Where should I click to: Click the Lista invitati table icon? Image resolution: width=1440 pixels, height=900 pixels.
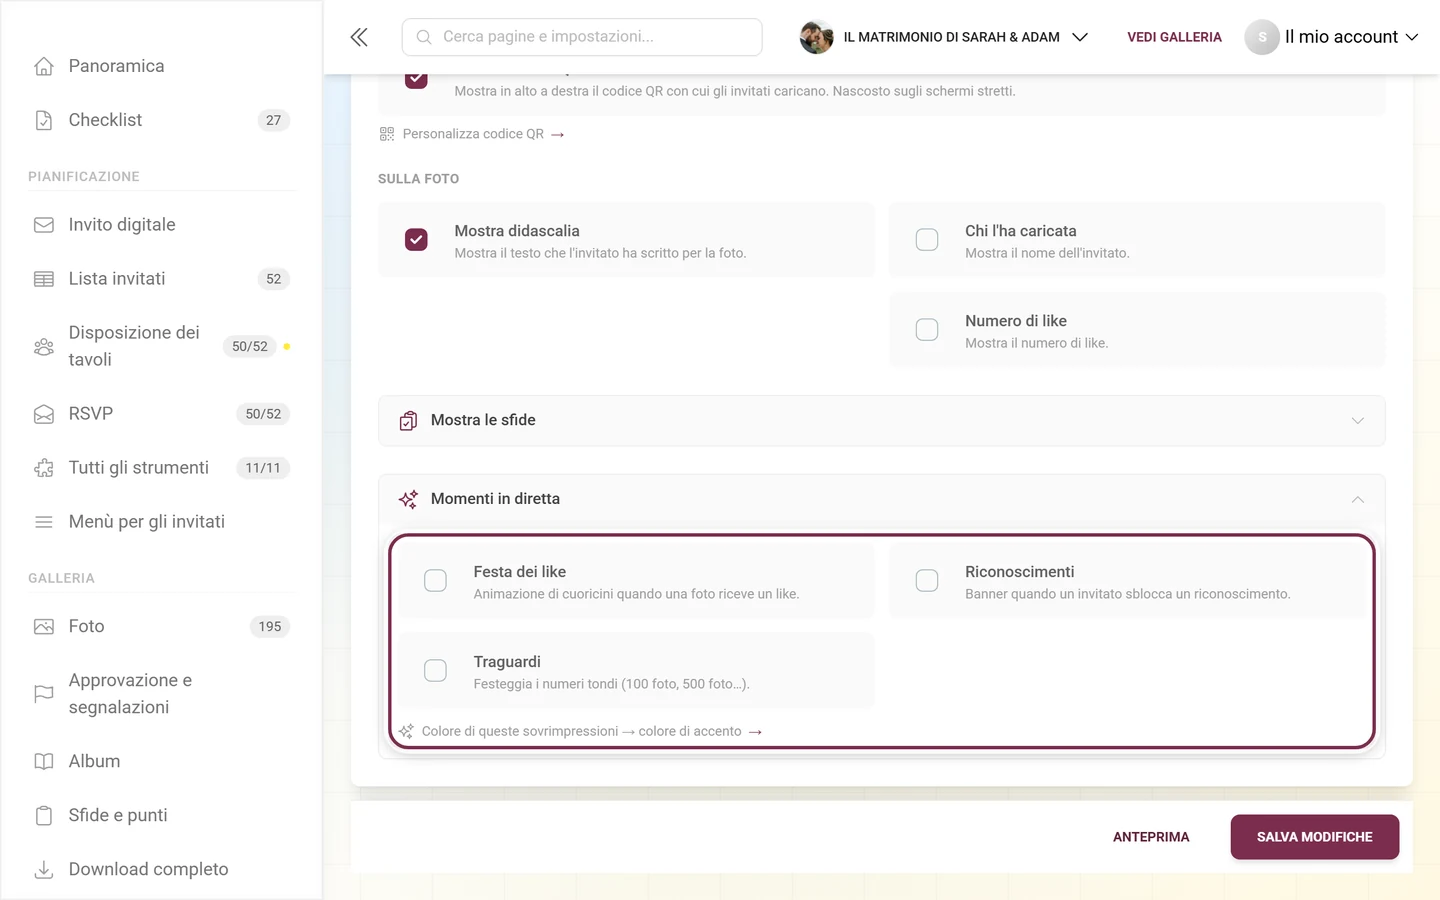tap(44, 279)
